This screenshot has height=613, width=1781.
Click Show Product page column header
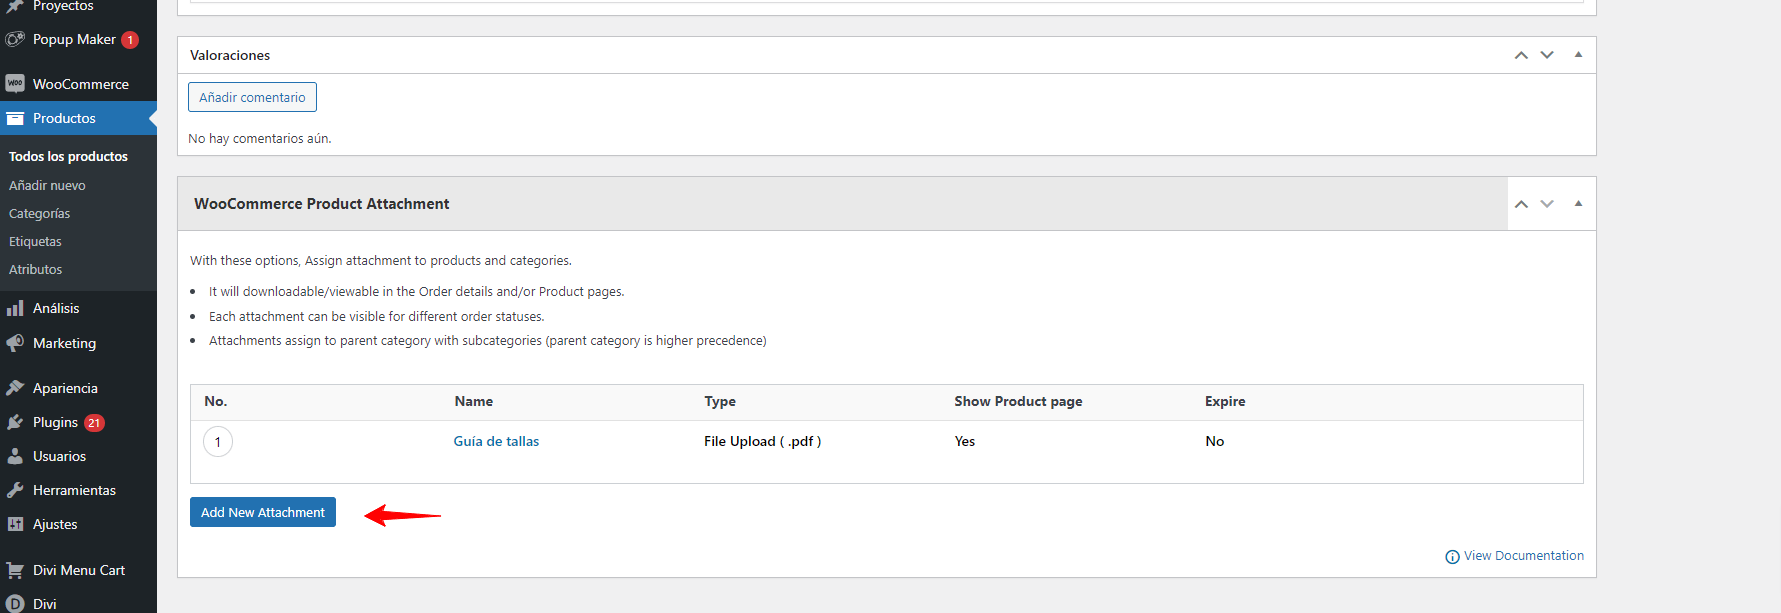click(x=1018, y=401)
